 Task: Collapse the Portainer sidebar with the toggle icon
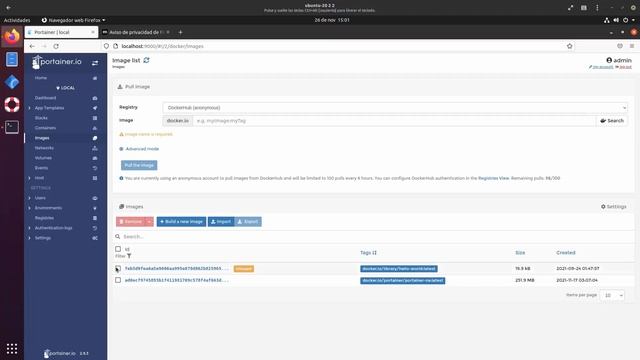[95, 63]
